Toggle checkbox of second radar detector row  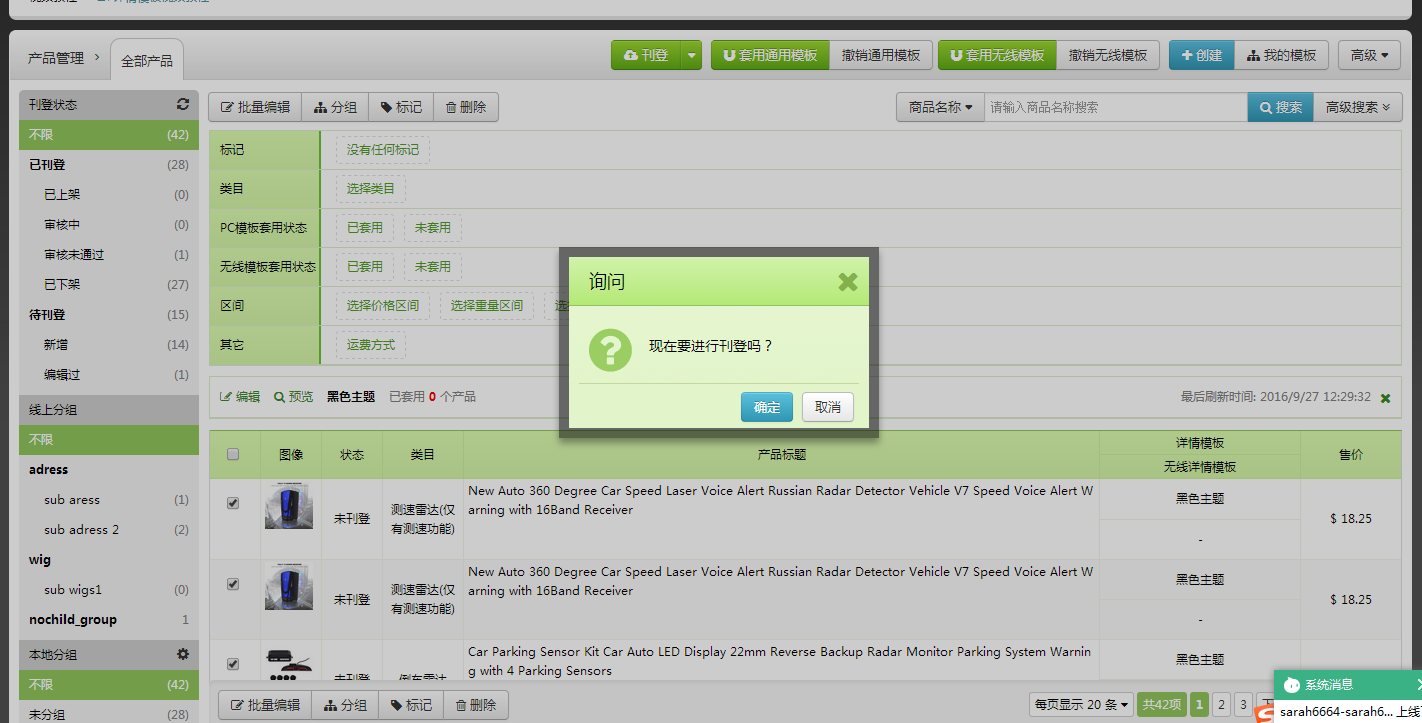click(x=233, y=584)
